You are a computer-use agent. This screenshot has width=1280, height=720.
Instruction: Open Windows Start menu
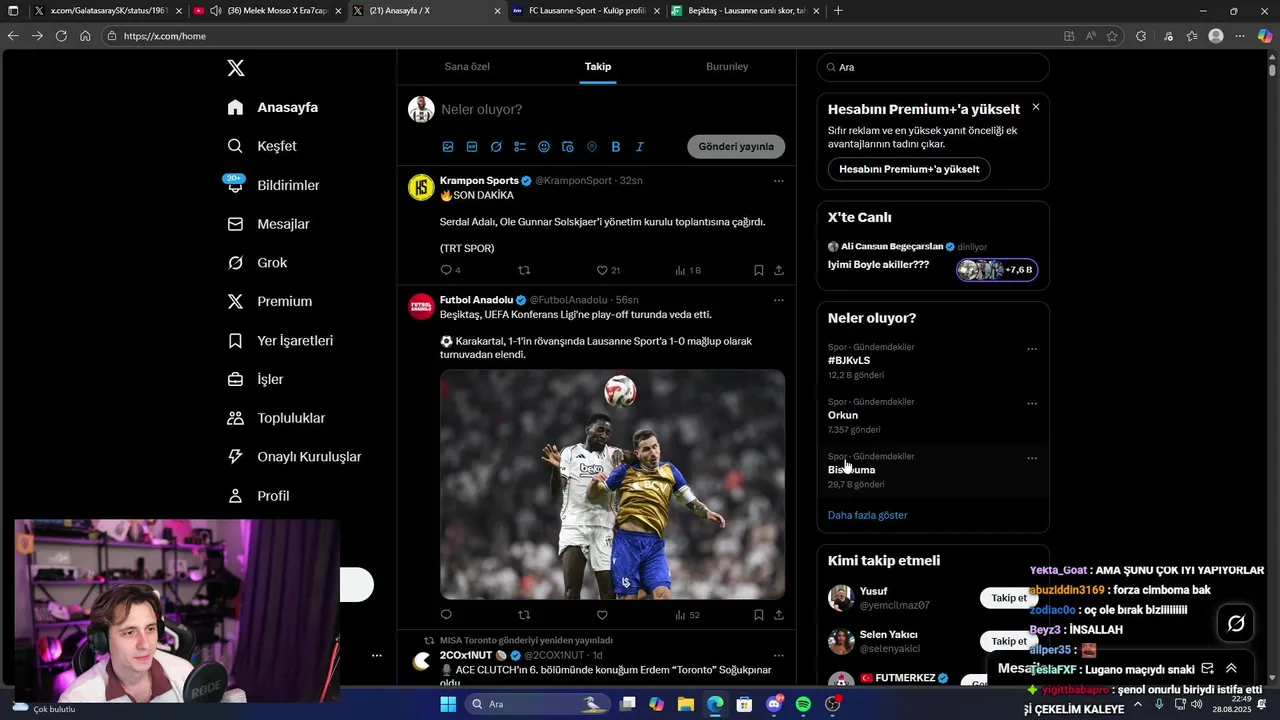pos(448,704)
